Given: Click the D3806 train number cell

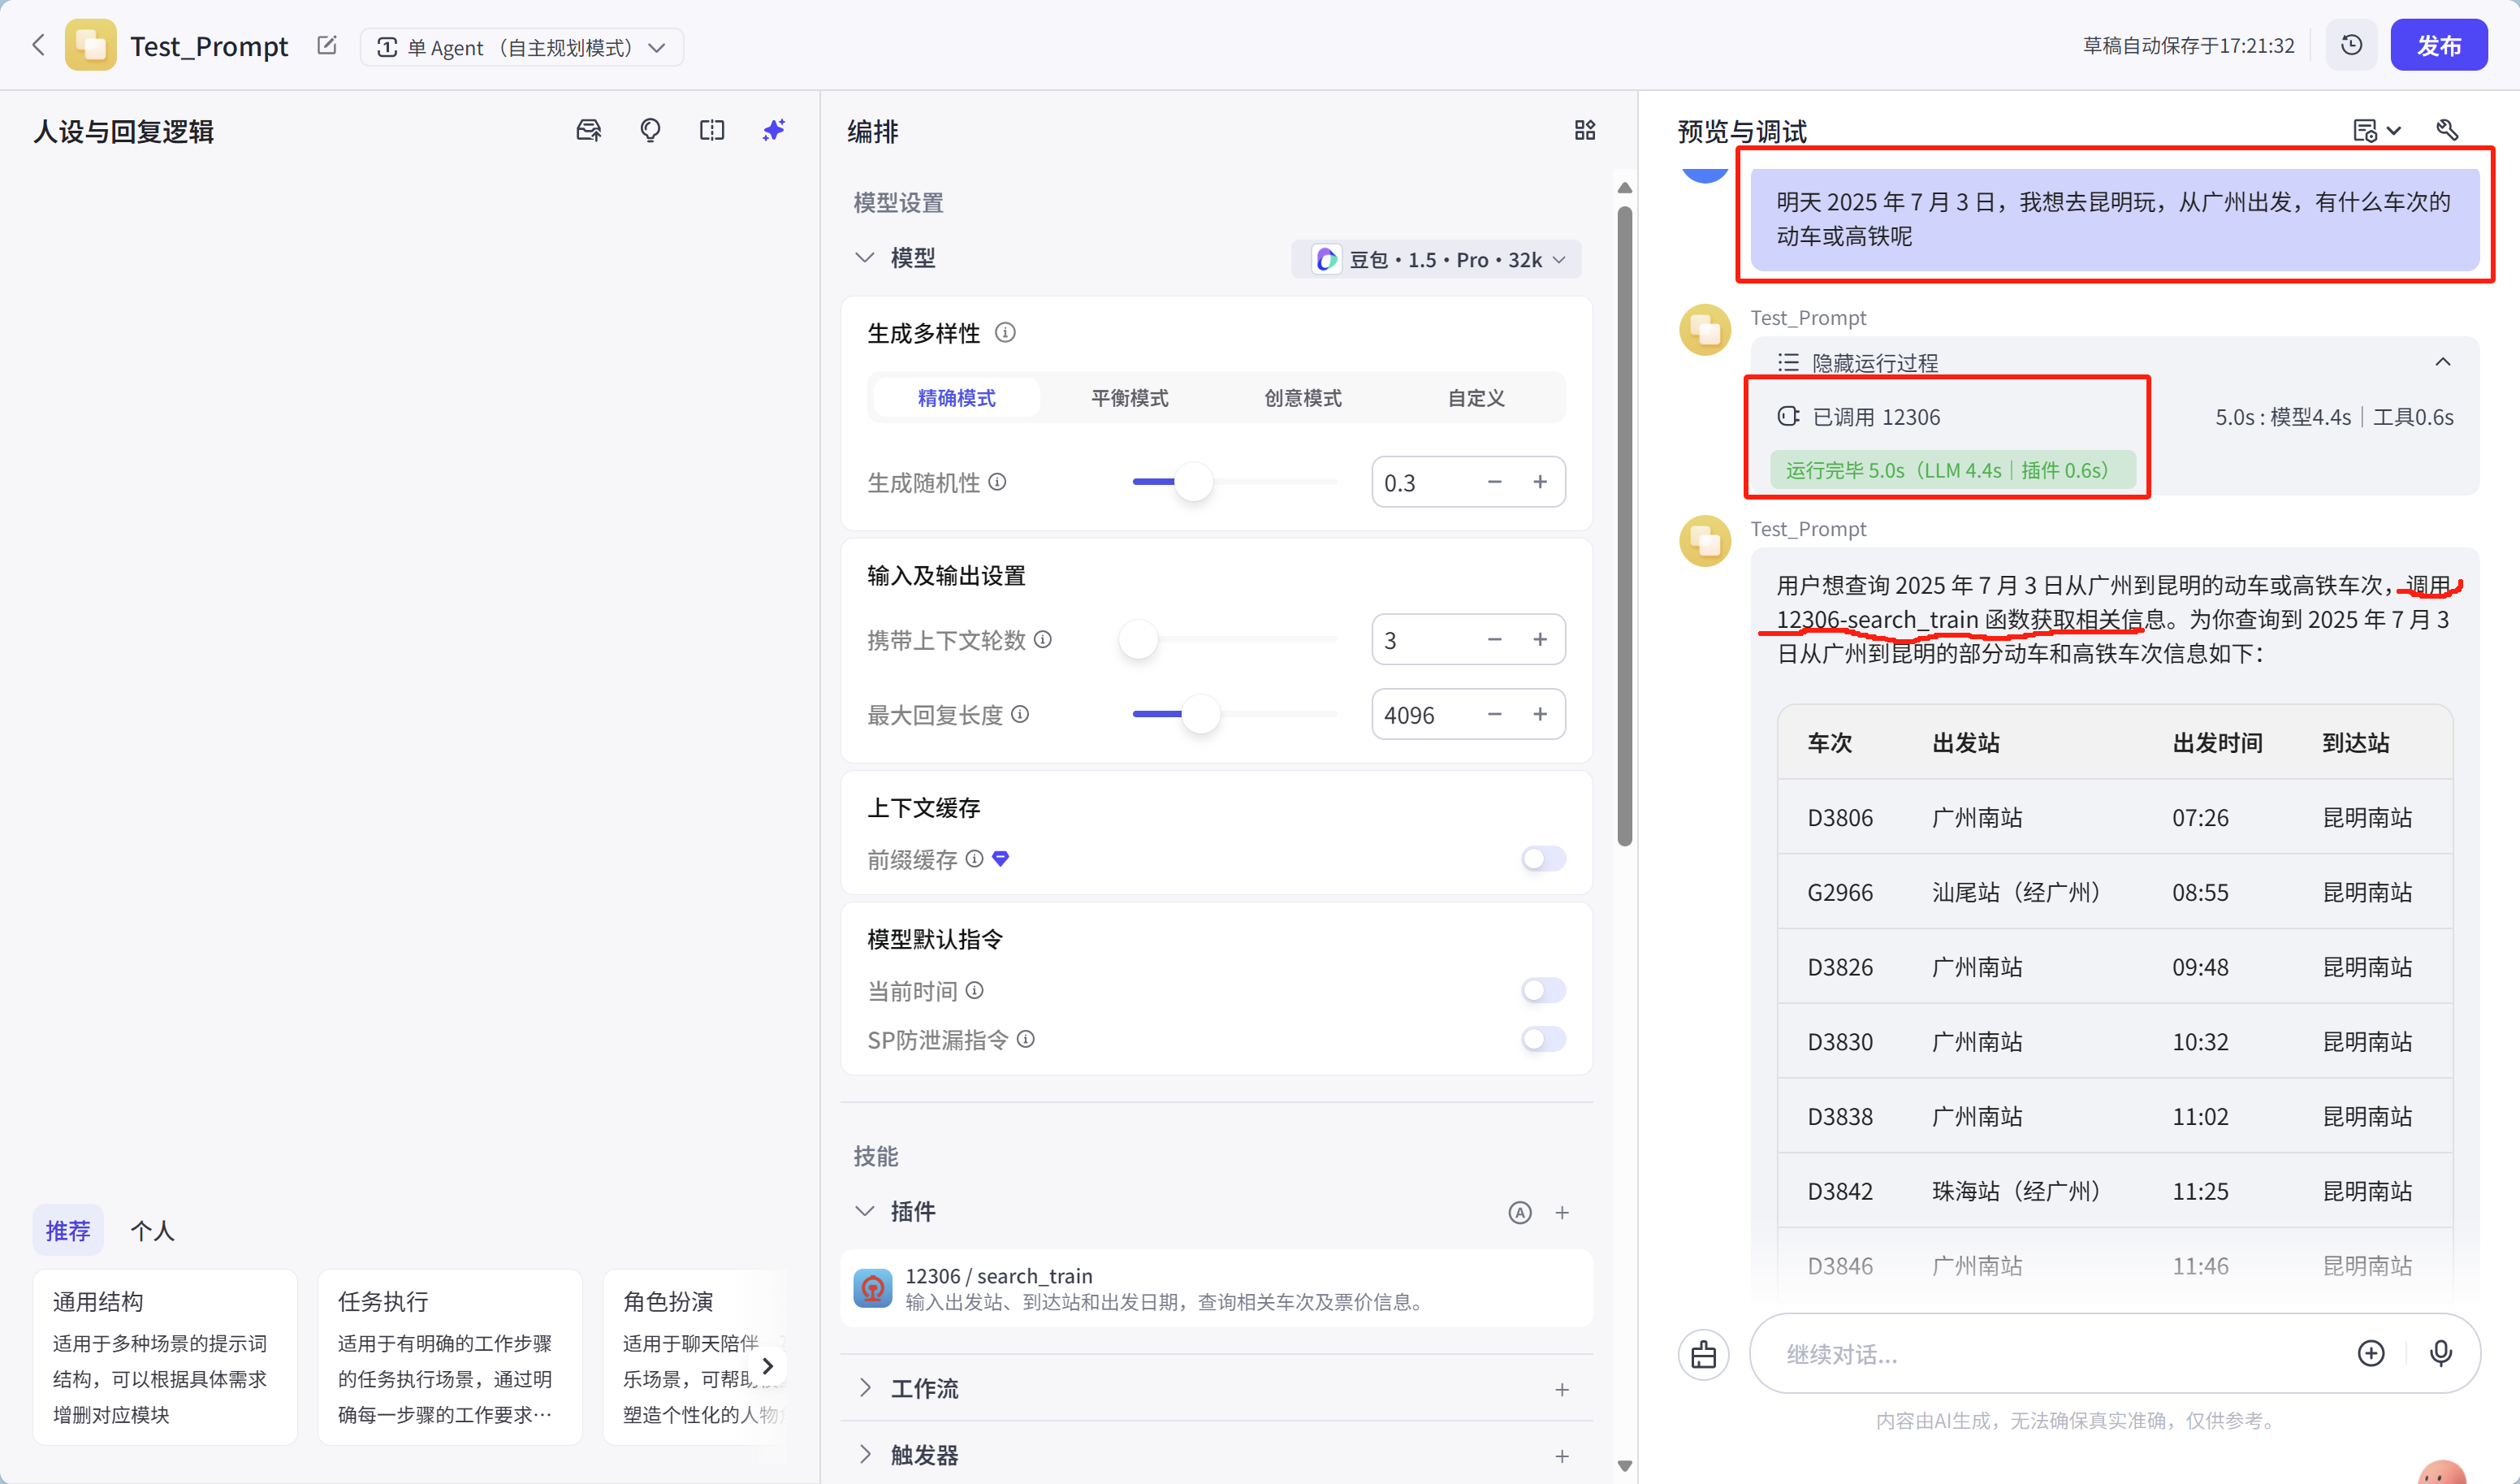Looking at the screenshot, I should (x=1840, y=817).
